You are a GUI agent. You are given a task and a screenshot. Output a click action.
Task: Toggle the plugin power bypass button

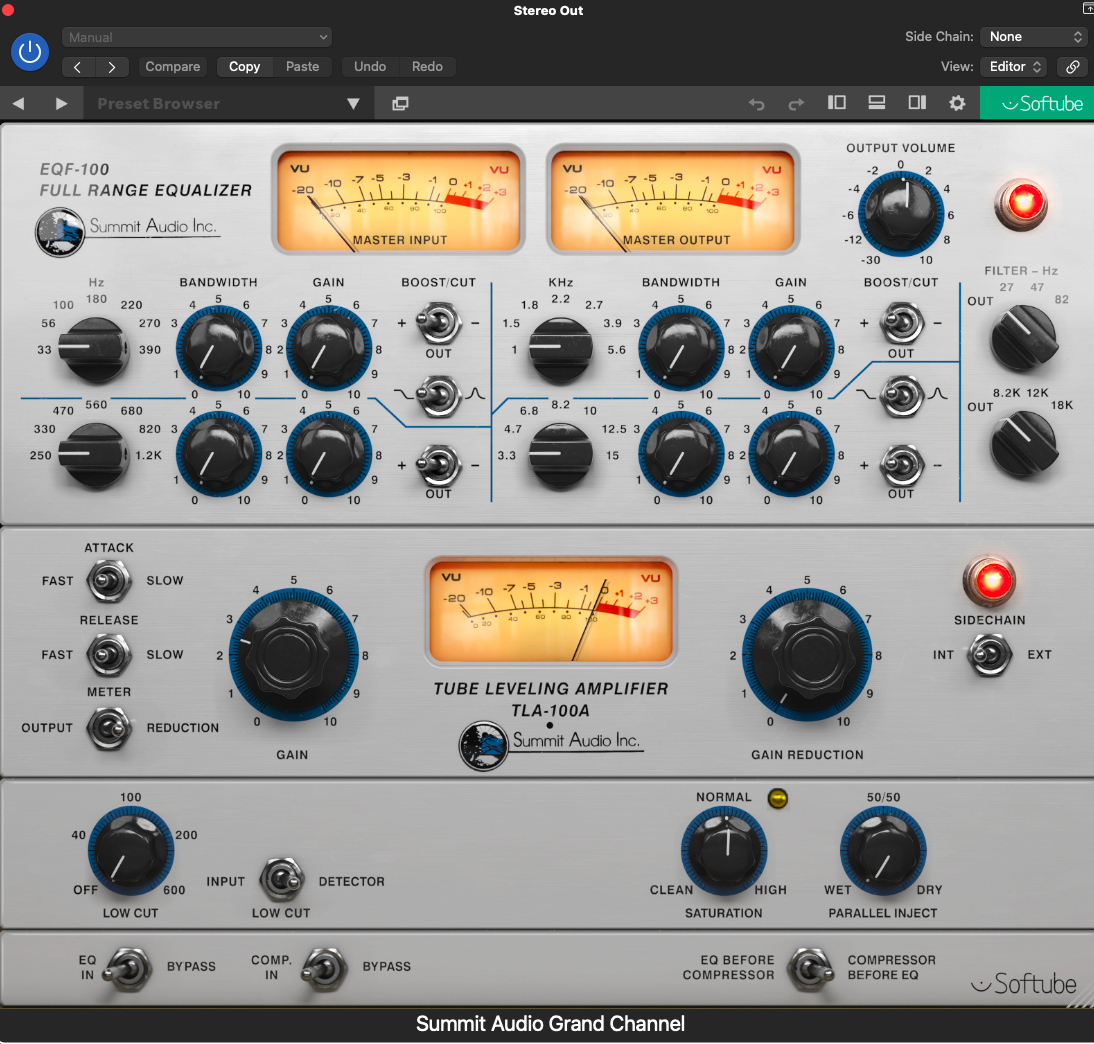(x=29, y=52)
